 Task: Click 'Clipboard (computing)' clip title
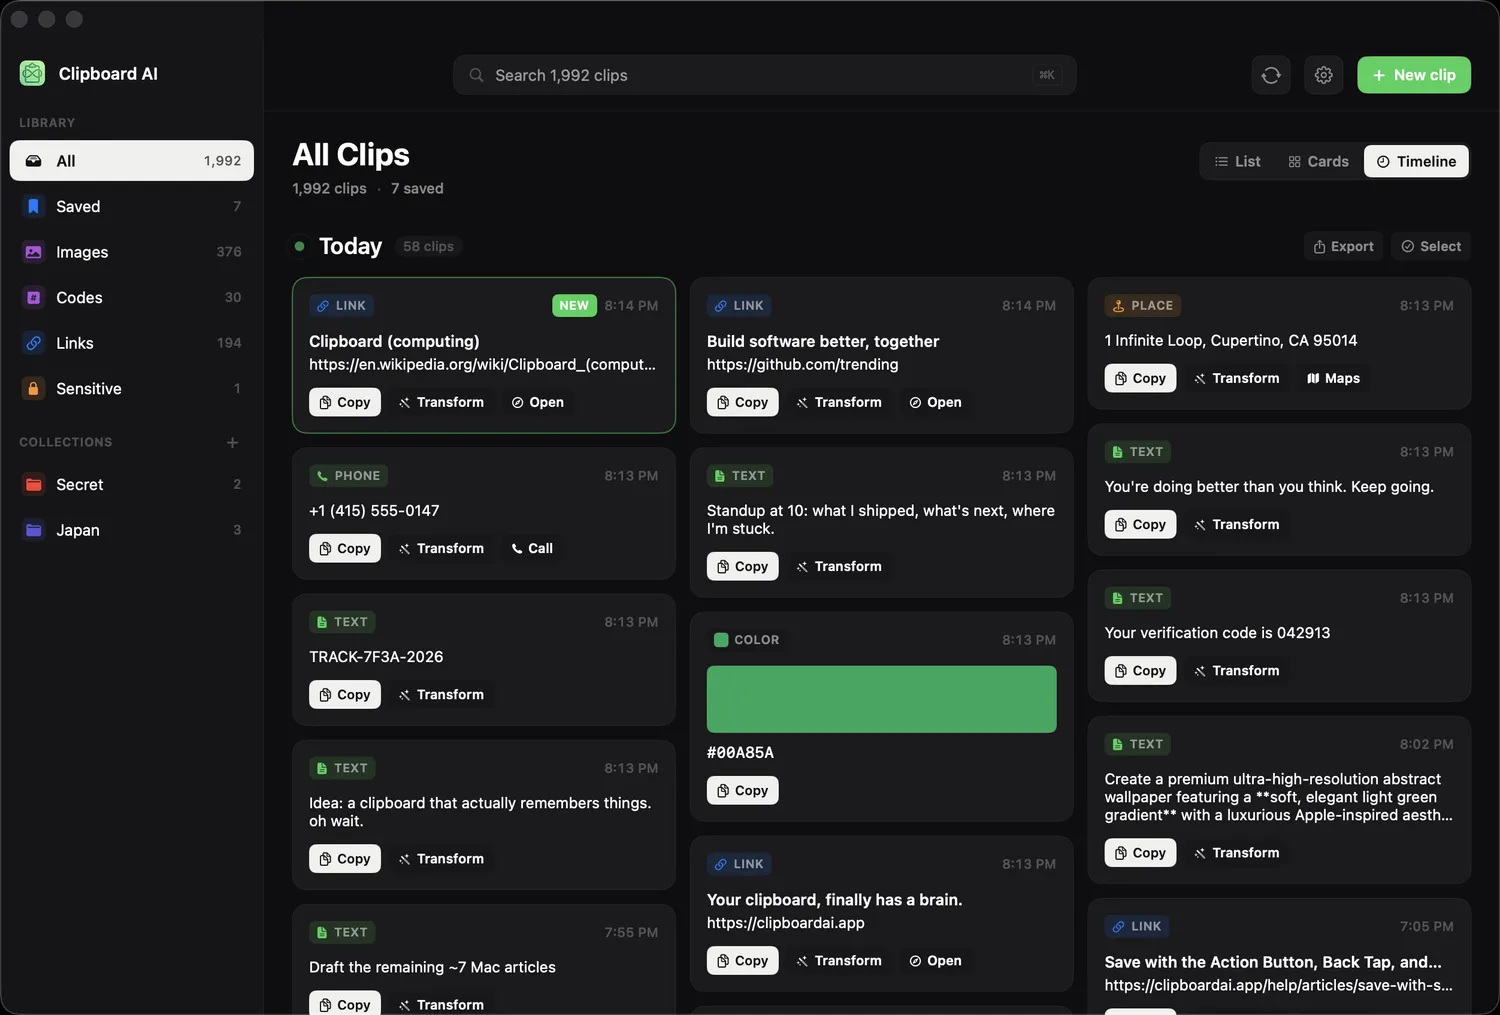click(x=394, y=341)
